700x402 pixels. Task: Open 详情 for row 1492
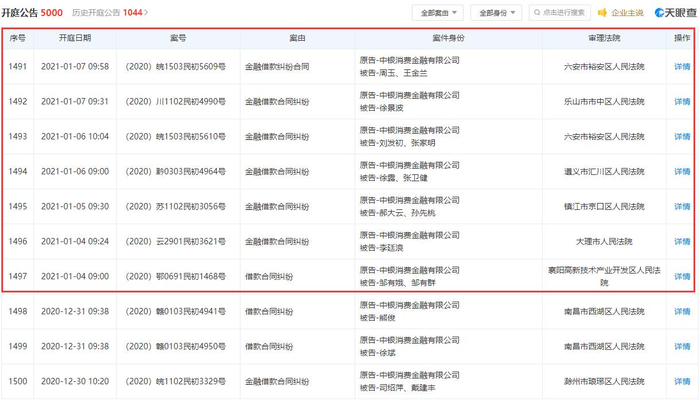[x=682, y=101]
